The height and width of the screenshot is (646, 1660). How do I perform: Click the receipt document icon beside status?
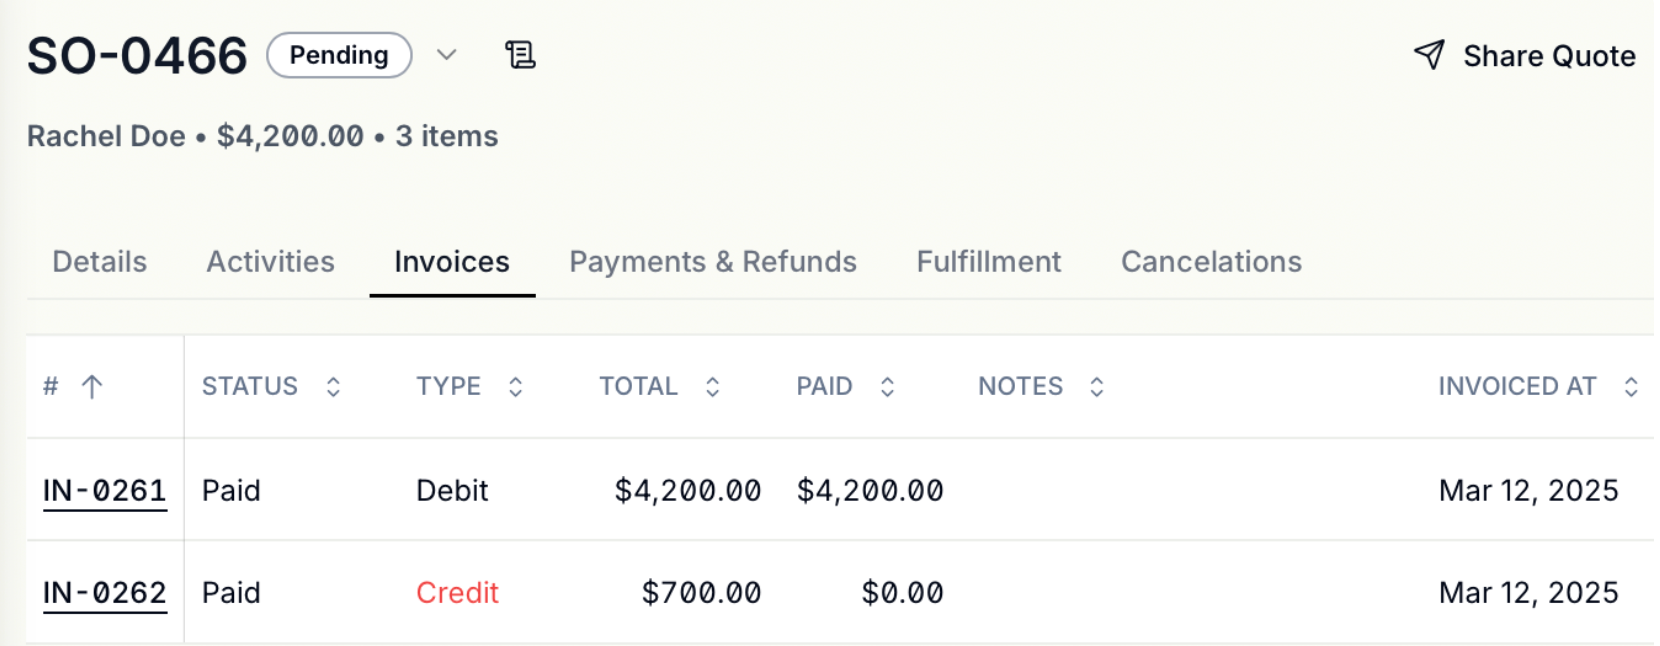point(520,55)
